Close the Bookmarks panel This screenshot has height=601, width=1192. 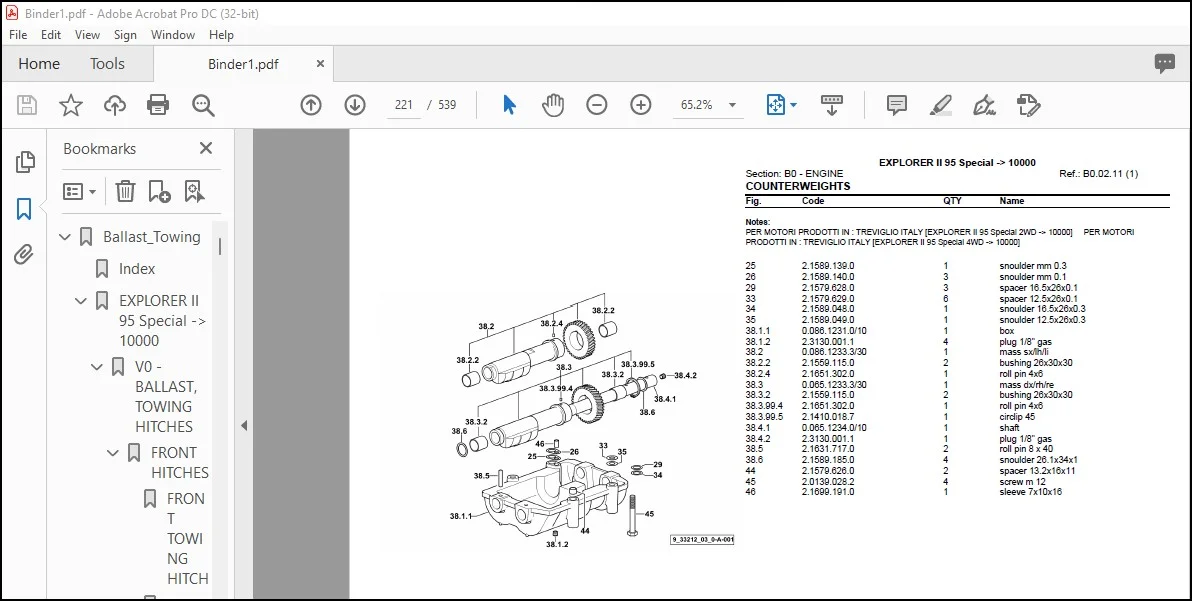click(x=206, y=148)
